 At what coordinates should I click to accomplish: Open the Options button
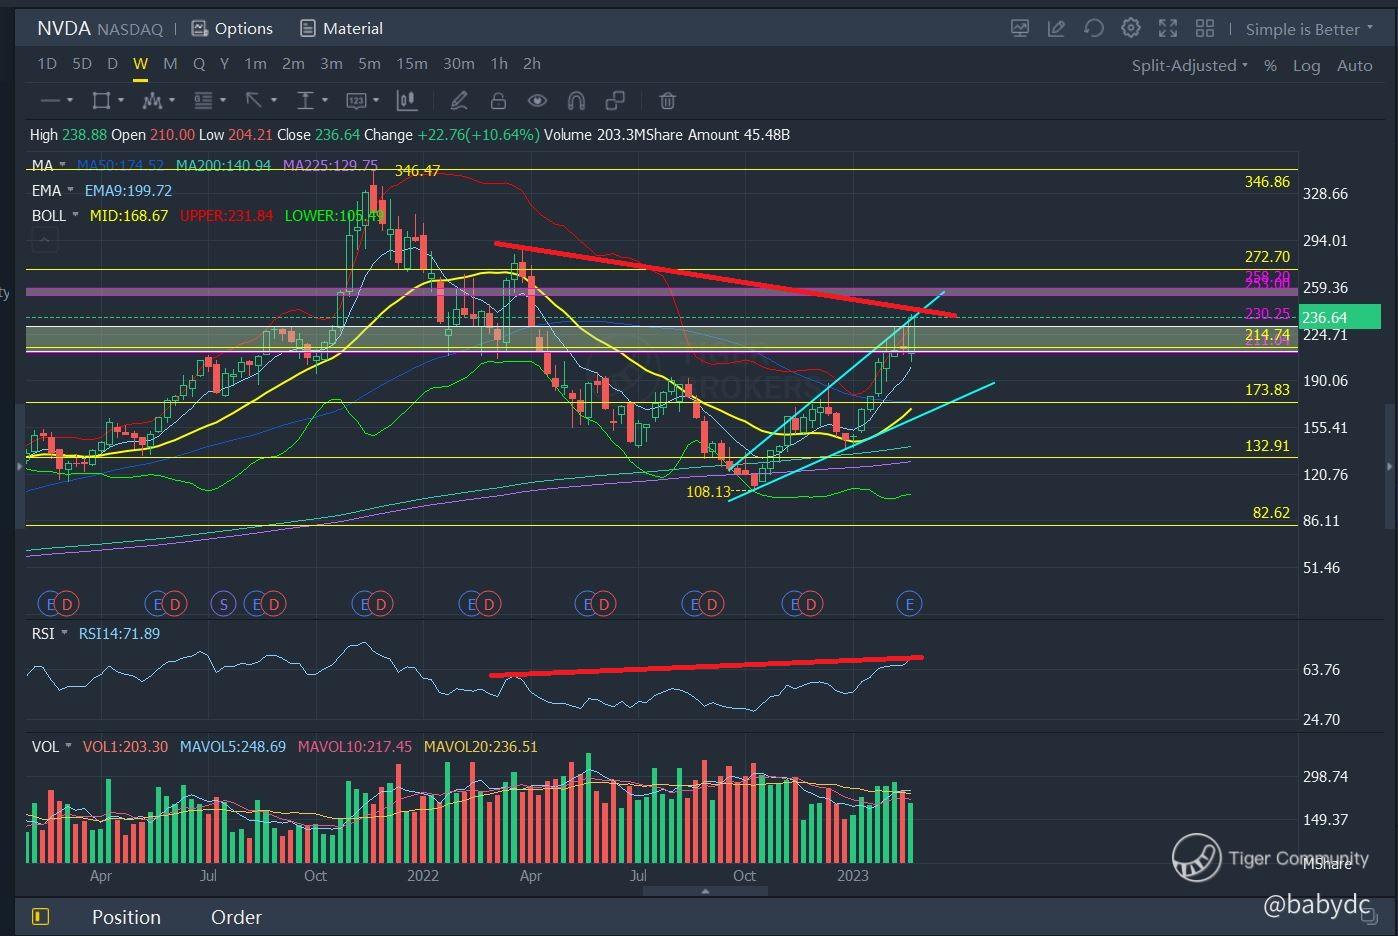tap(232, 28)
